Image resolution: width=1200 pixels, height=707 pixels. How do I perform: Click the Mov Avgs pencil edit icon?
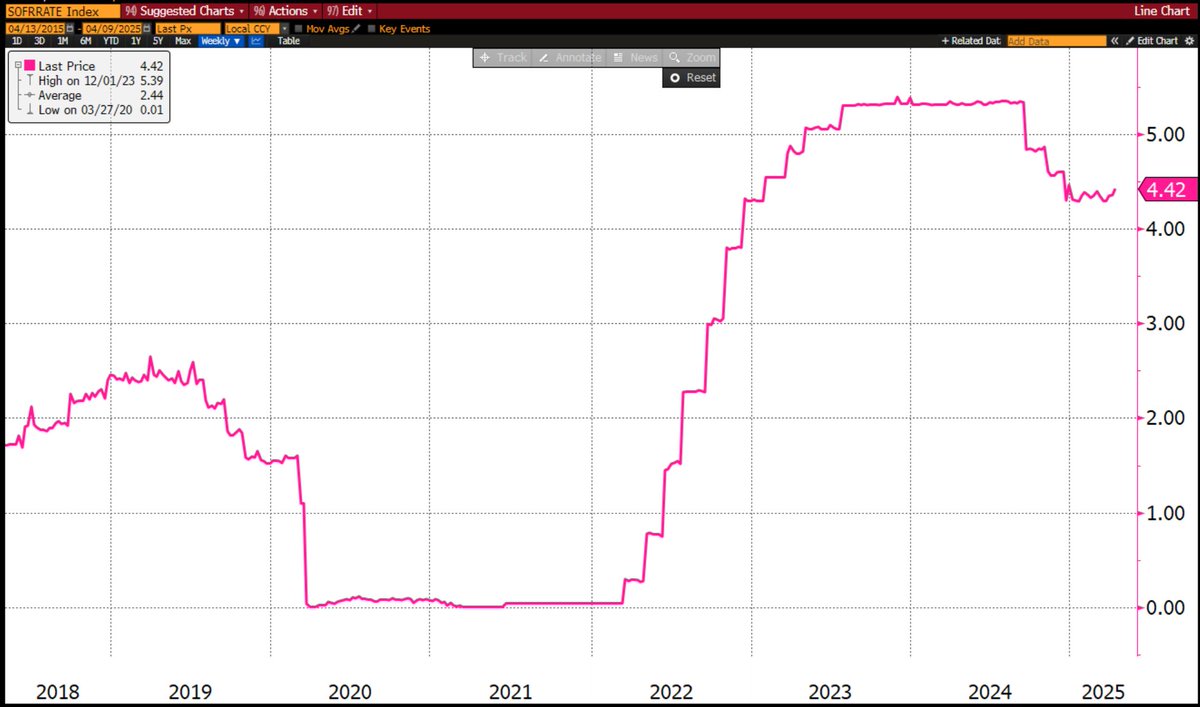(x=356, y=29)
